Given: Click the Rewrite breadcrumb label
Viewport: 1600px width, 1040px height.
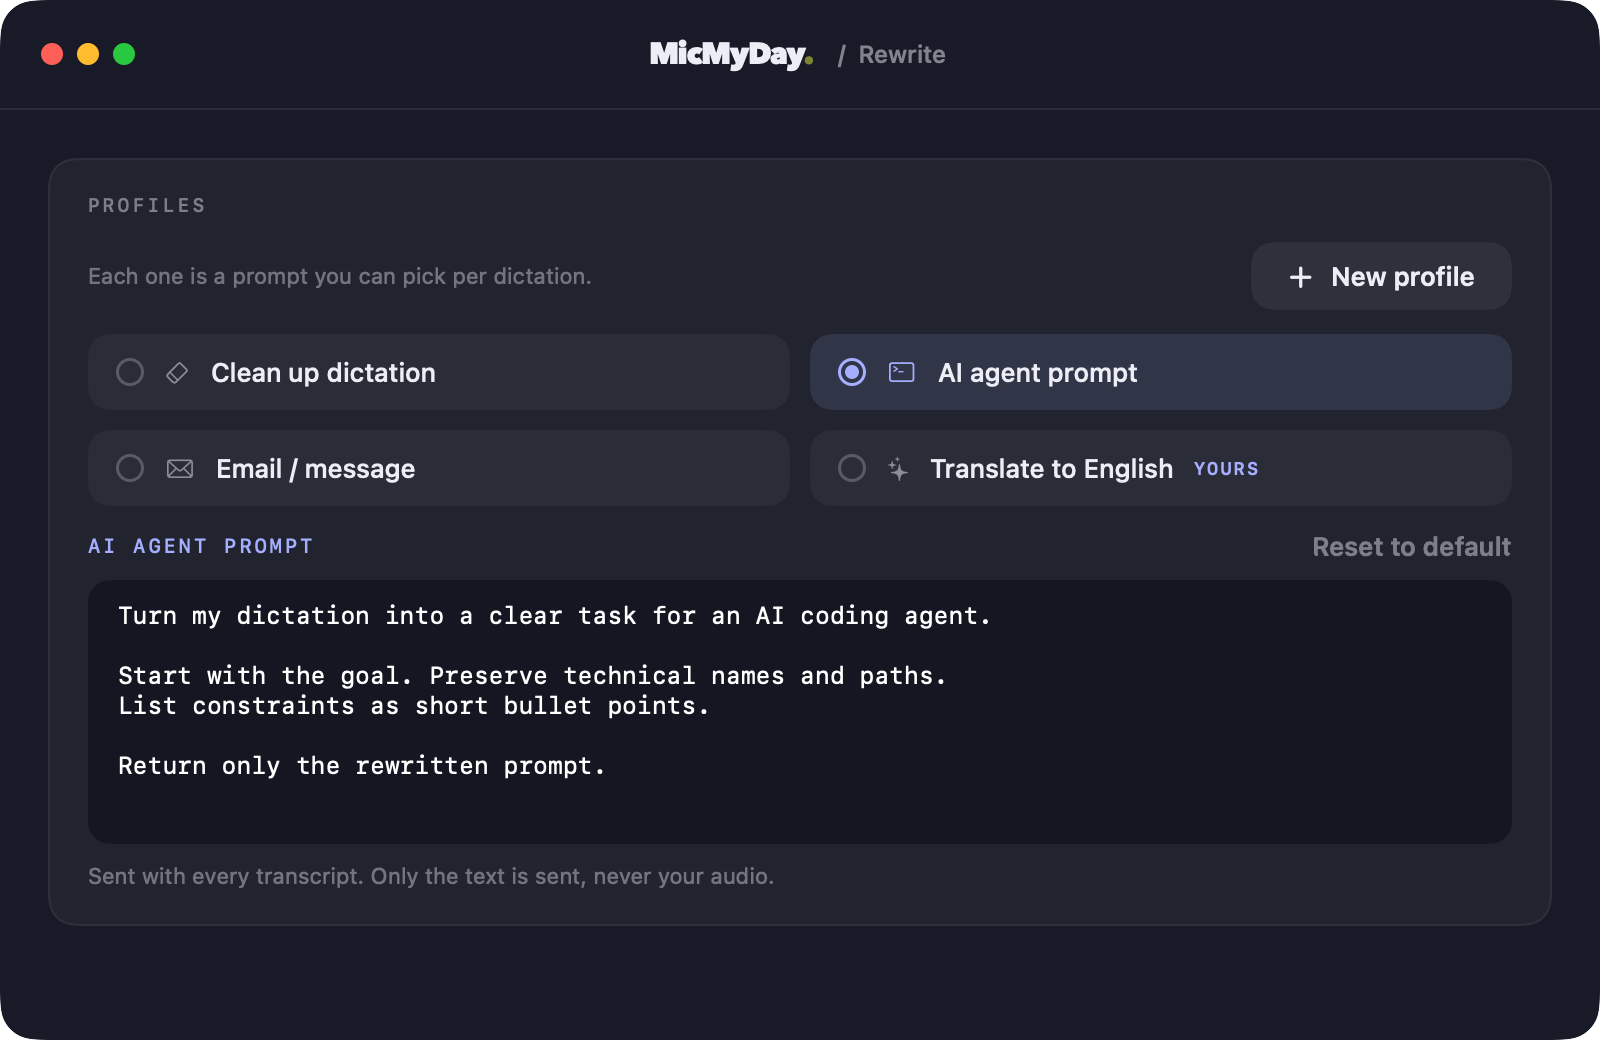Looking at the screenshot, I should coord(902,55).
